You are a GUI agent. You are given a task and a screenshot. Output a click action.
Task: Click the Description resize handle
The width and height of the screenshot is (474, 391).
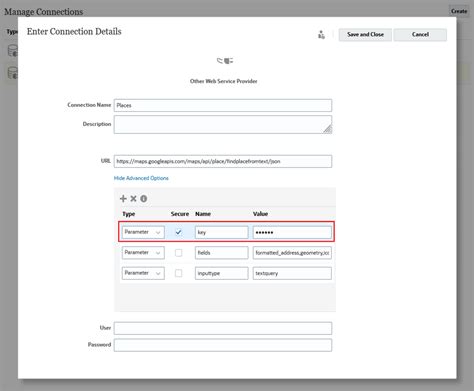328,129
